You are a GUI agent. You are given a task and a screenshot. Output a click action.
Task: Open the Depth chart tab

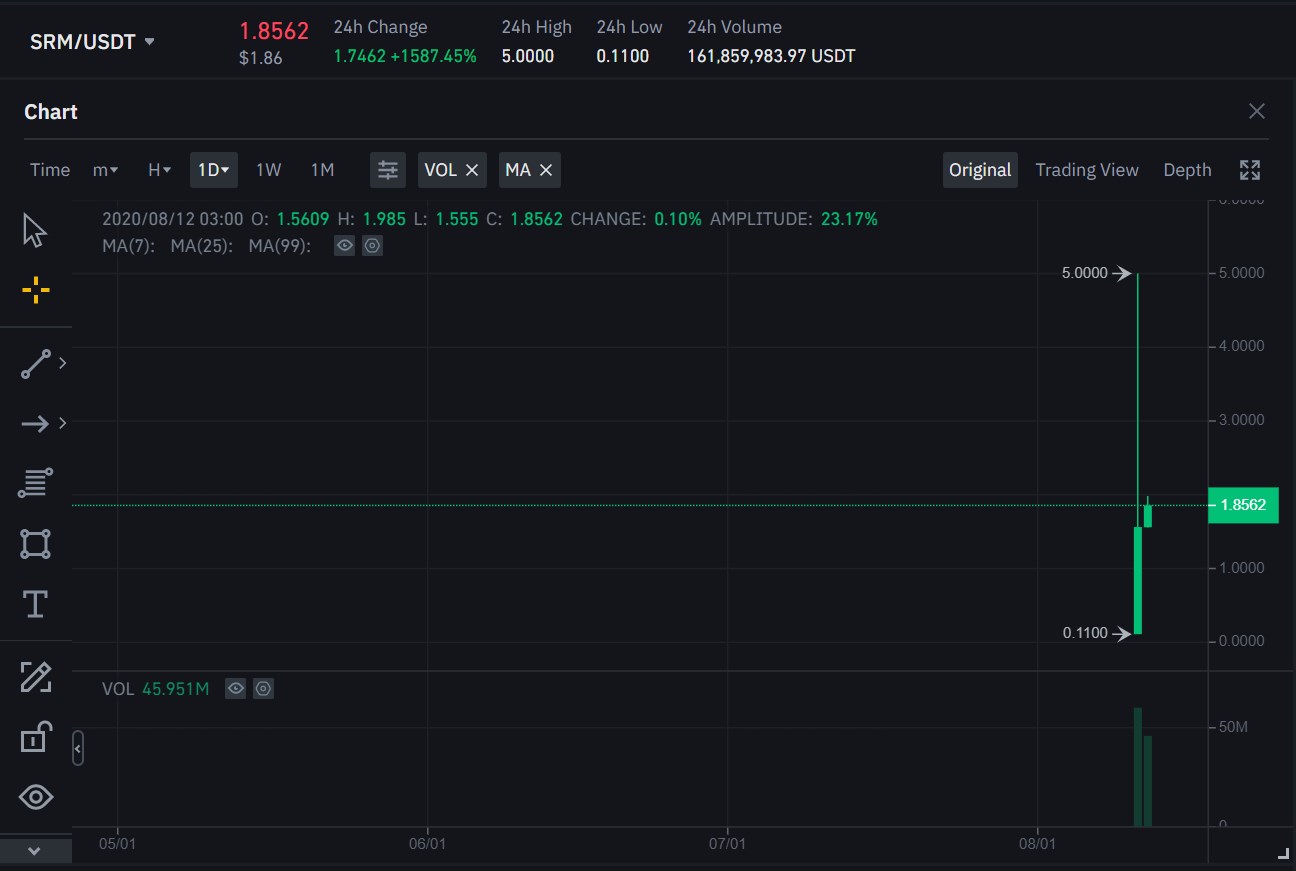tap(1187, 170)
